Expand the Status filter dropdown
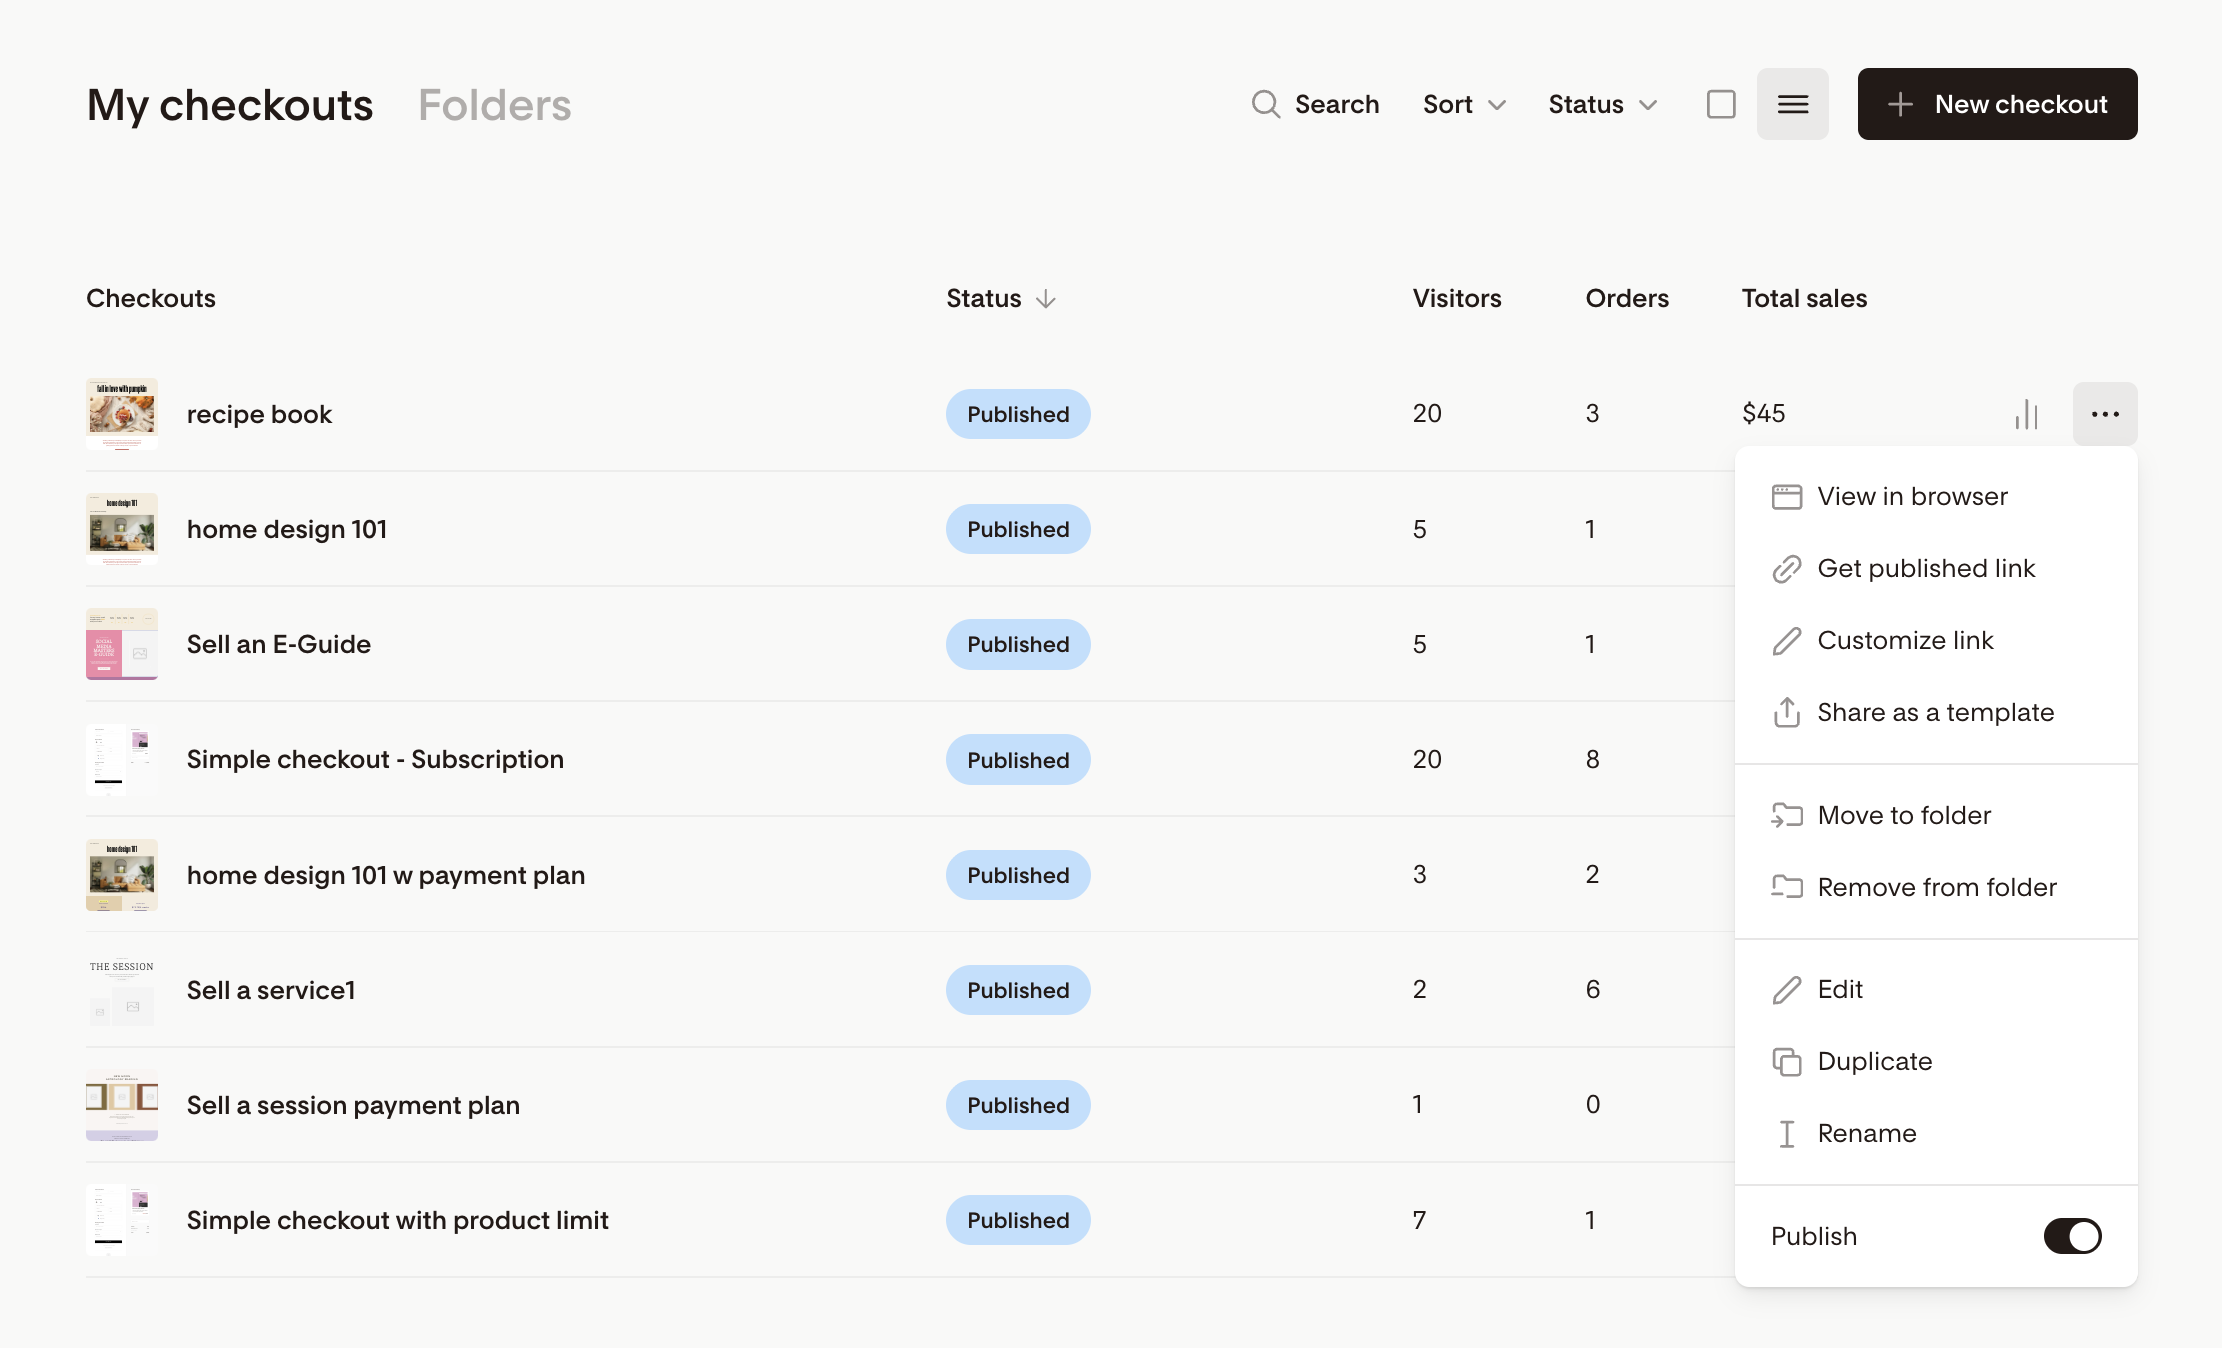The width and height of the screenshot is (2222, 1348). 1602,104
